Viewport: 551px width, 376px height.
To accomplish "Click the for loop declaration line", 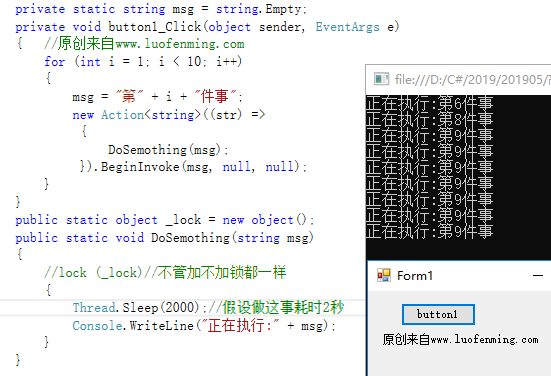I will (x=143, y=61).
